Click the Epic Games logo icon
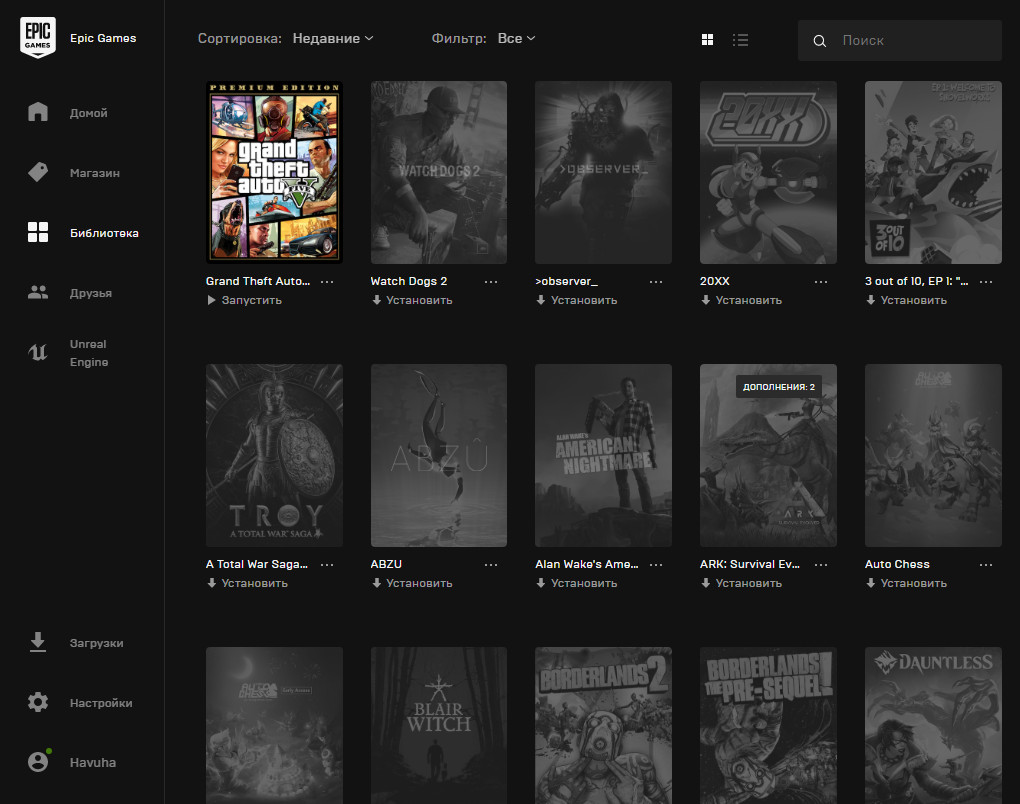This screenshot has height=804, width=1020. tap(38, 38)
